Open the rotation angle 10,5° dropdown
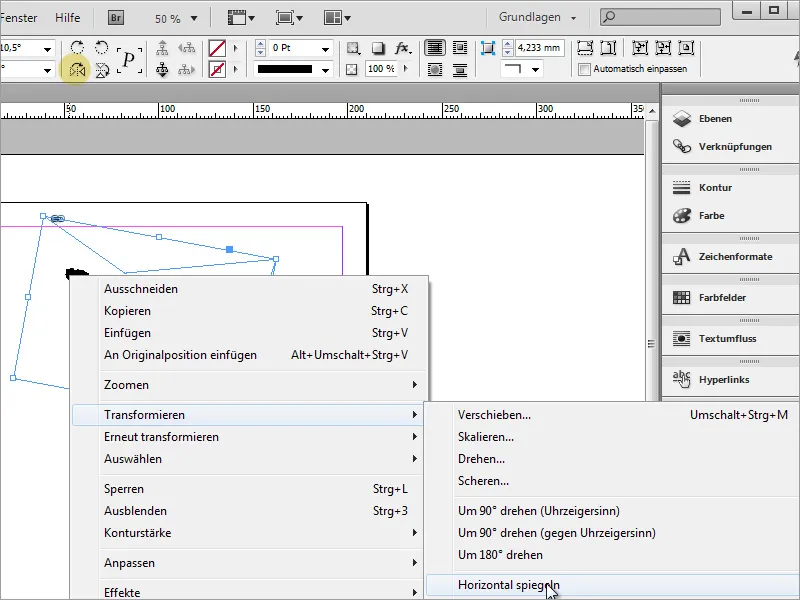 tap(47, 49)
